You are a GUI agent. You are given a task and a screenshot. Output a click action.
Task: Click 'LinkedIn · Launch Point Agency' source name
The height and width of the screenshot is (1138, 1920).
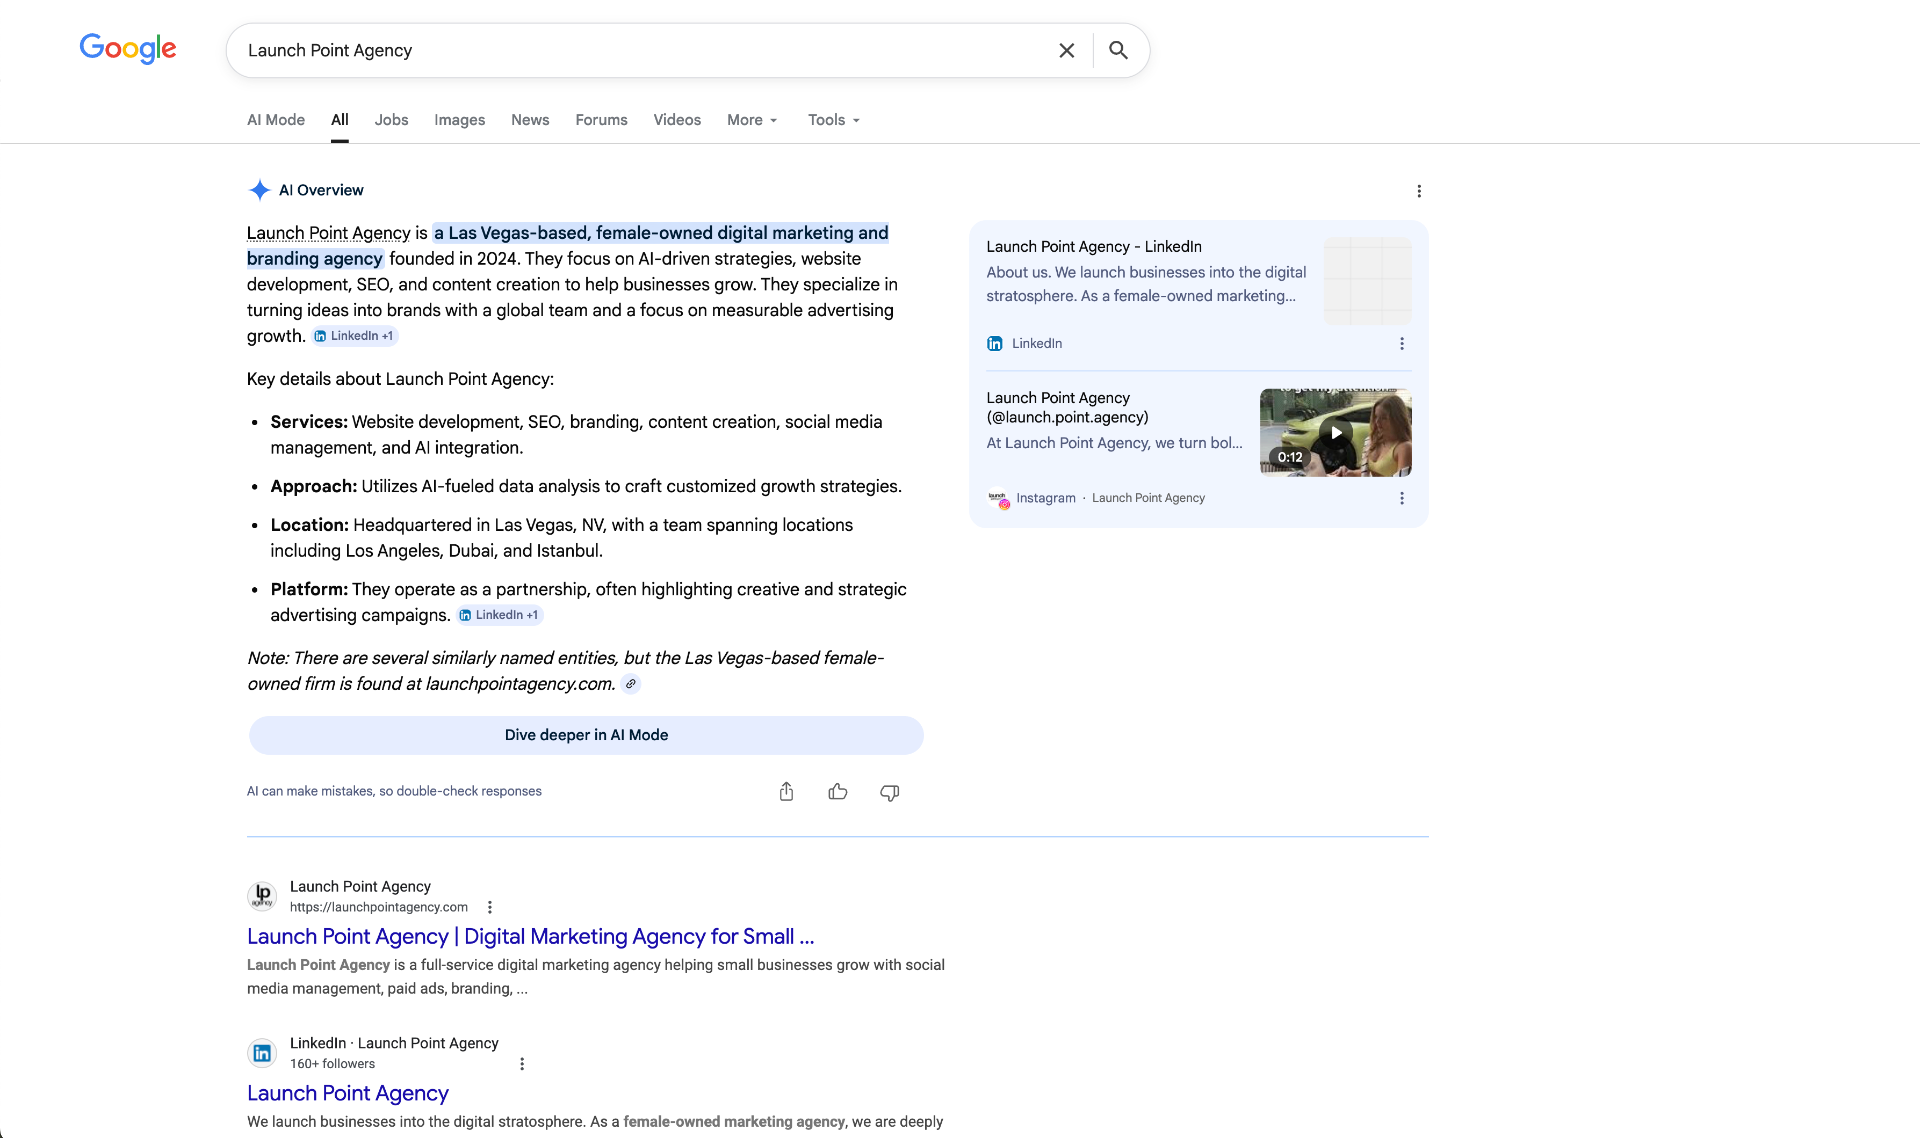pyautogui.click(x=394, y=1043)
